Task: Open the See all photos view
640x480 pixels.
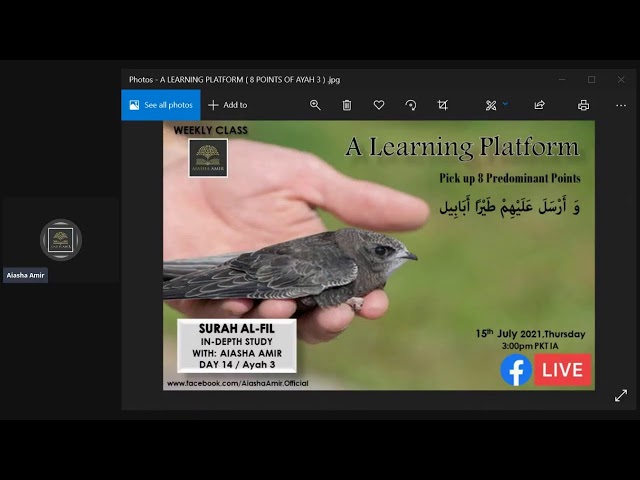Action: point(161,105)
